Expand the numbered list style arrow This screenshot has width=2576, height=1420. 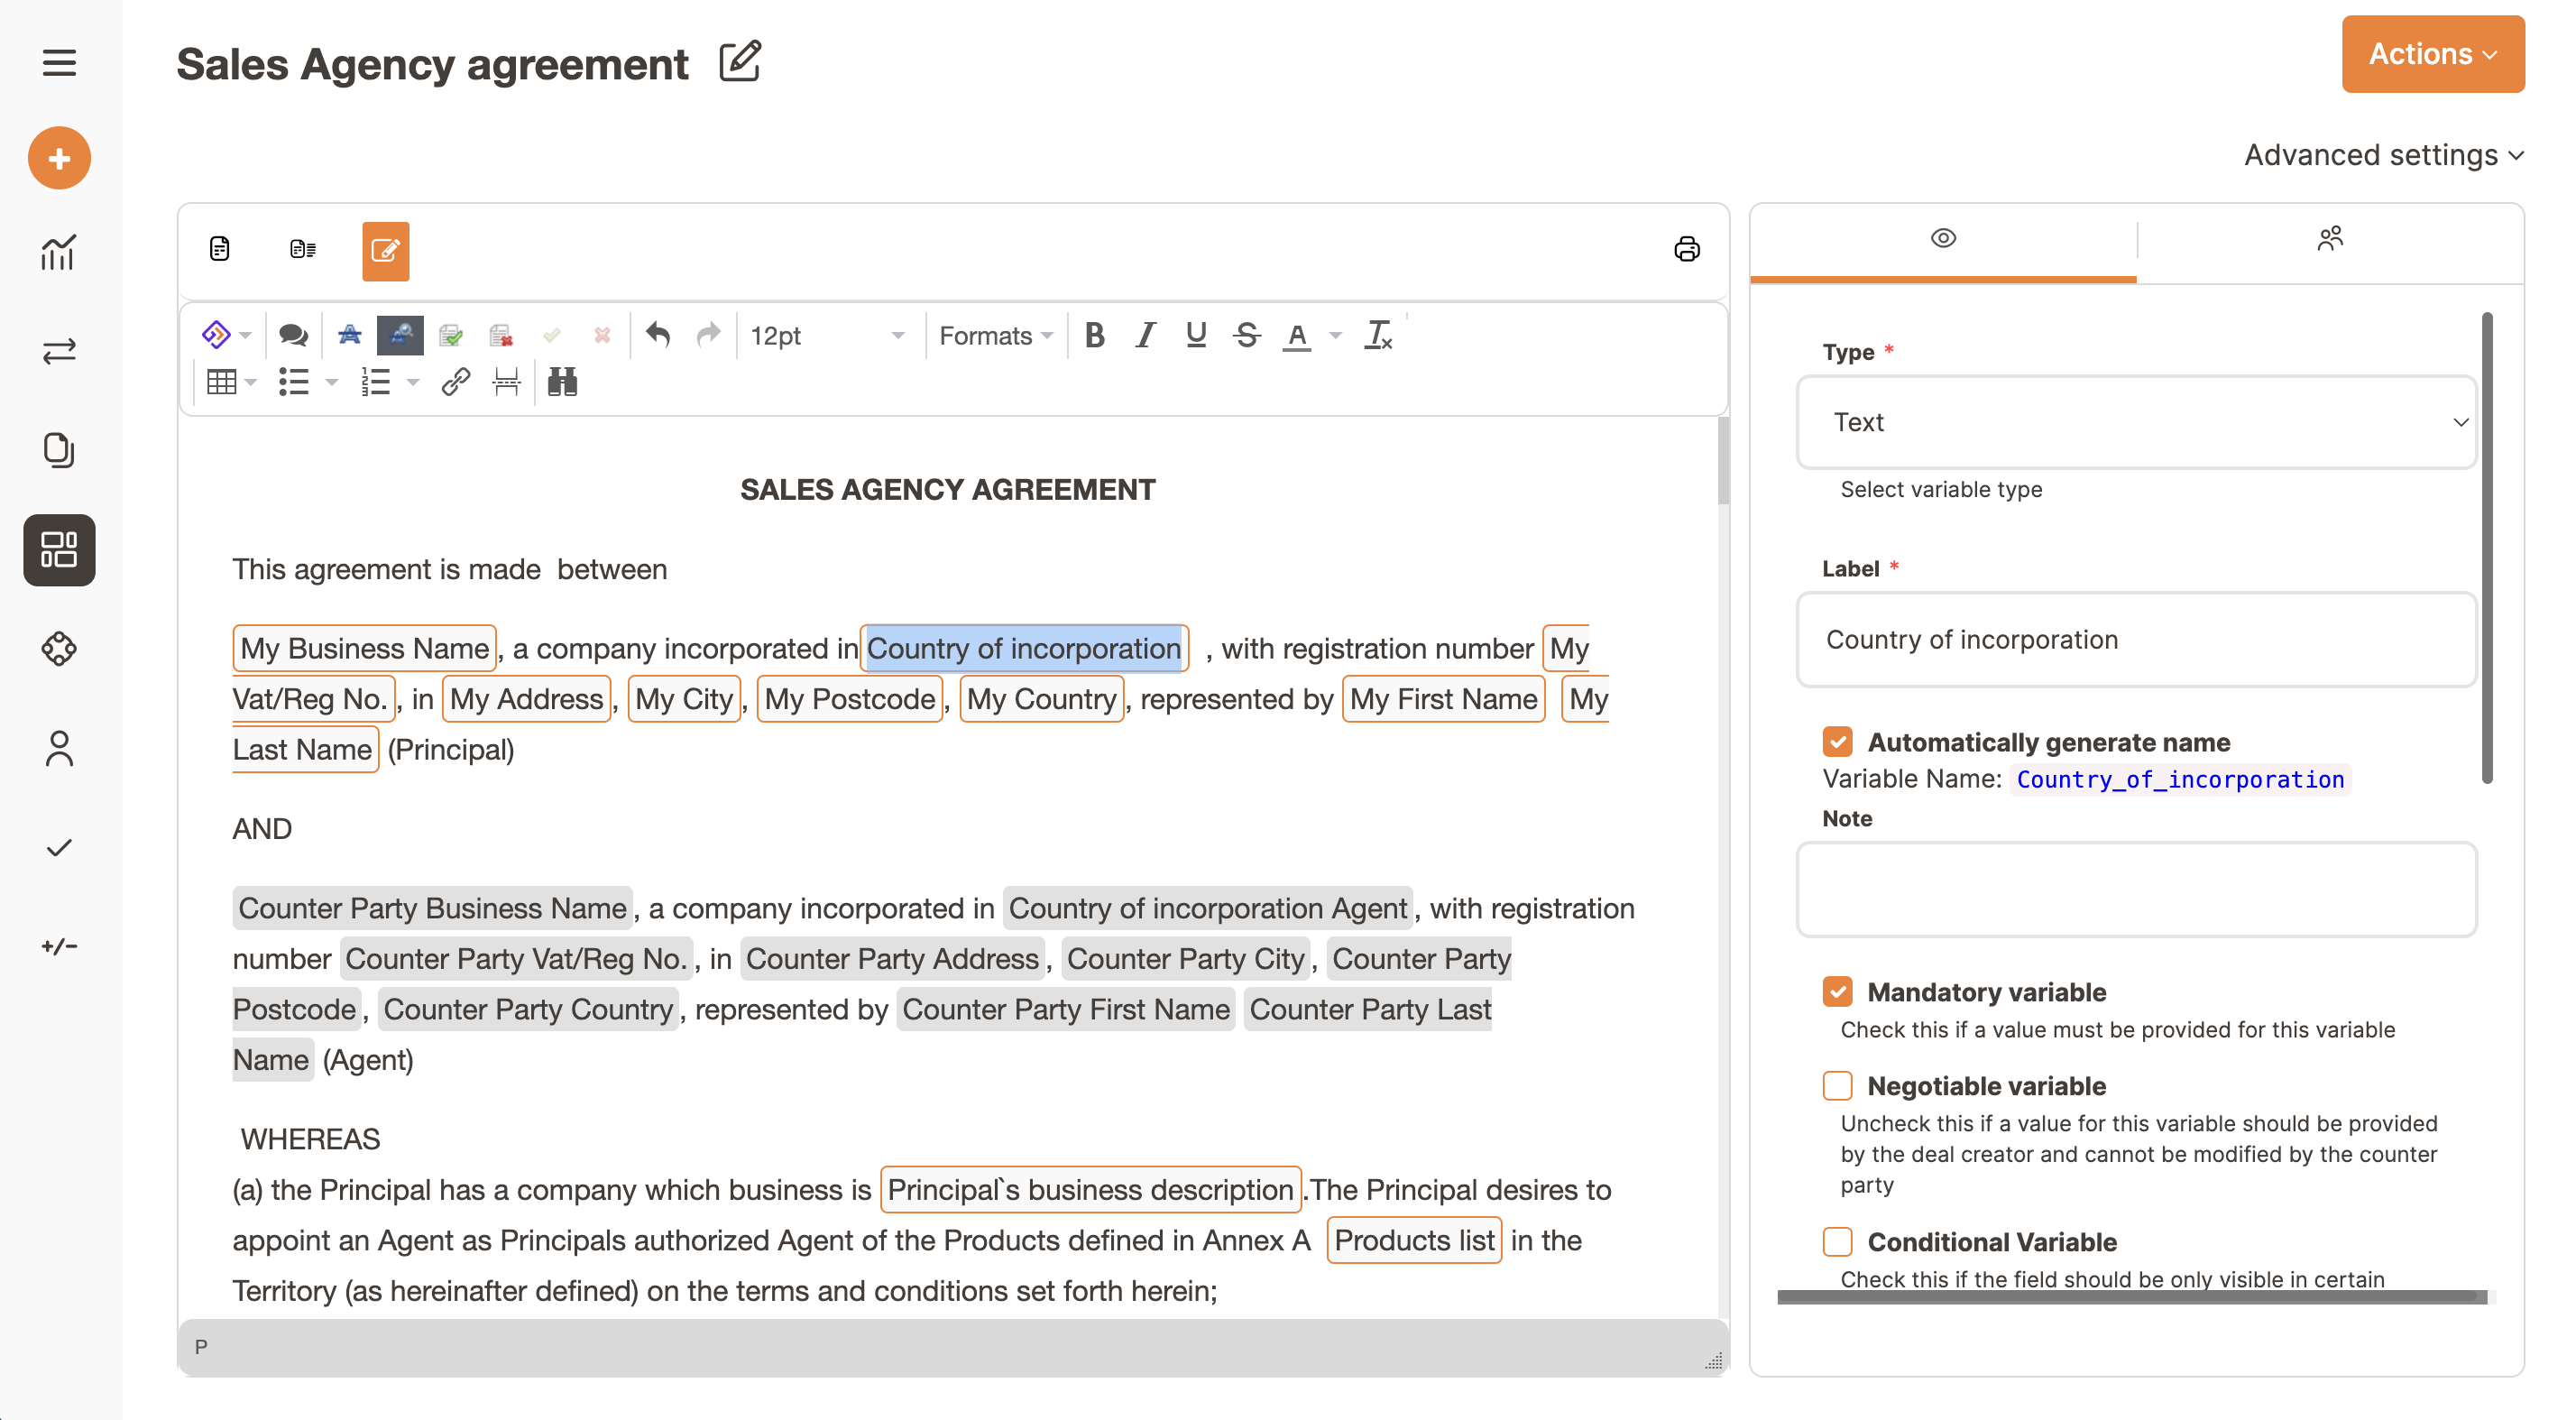412,382
